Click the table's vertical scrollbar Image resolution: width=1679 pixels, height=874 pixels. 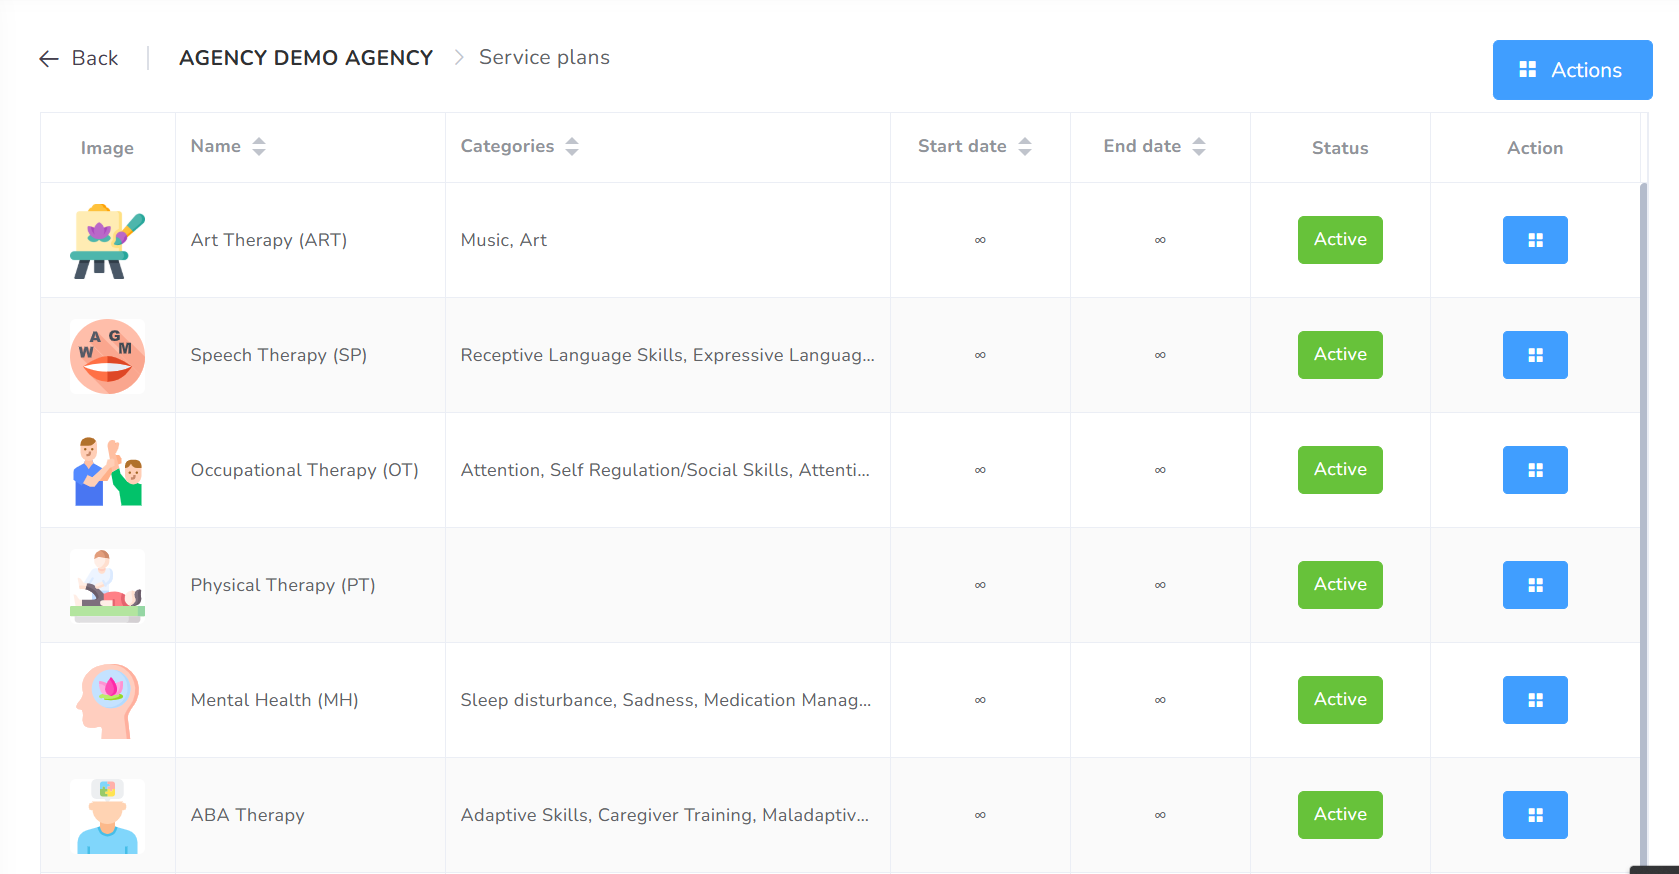tap(1643, 500)
